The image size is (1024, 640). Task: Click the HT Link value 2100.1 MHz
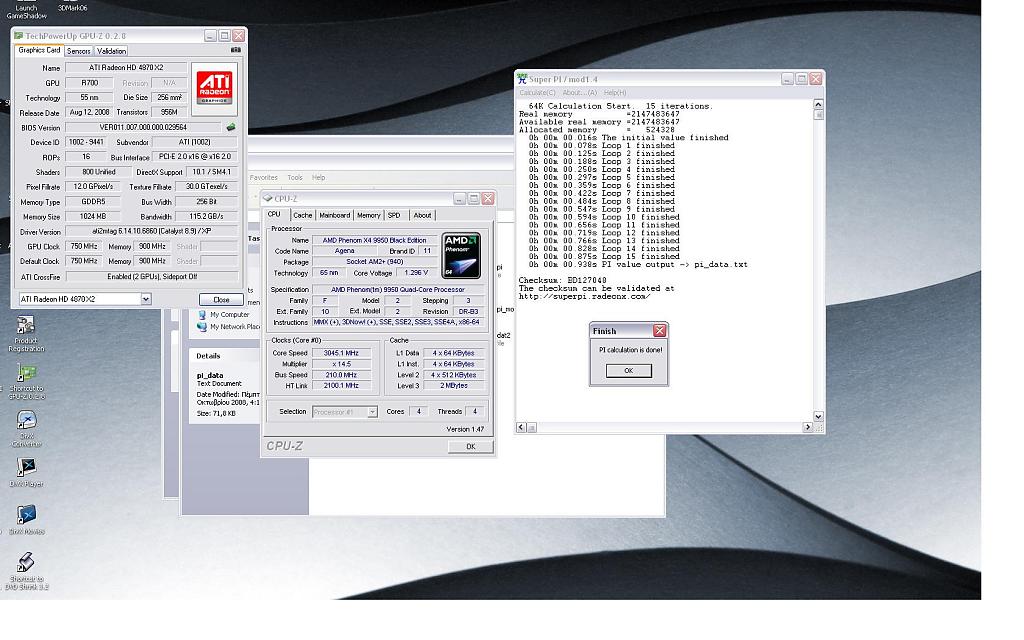pos(342,385)
